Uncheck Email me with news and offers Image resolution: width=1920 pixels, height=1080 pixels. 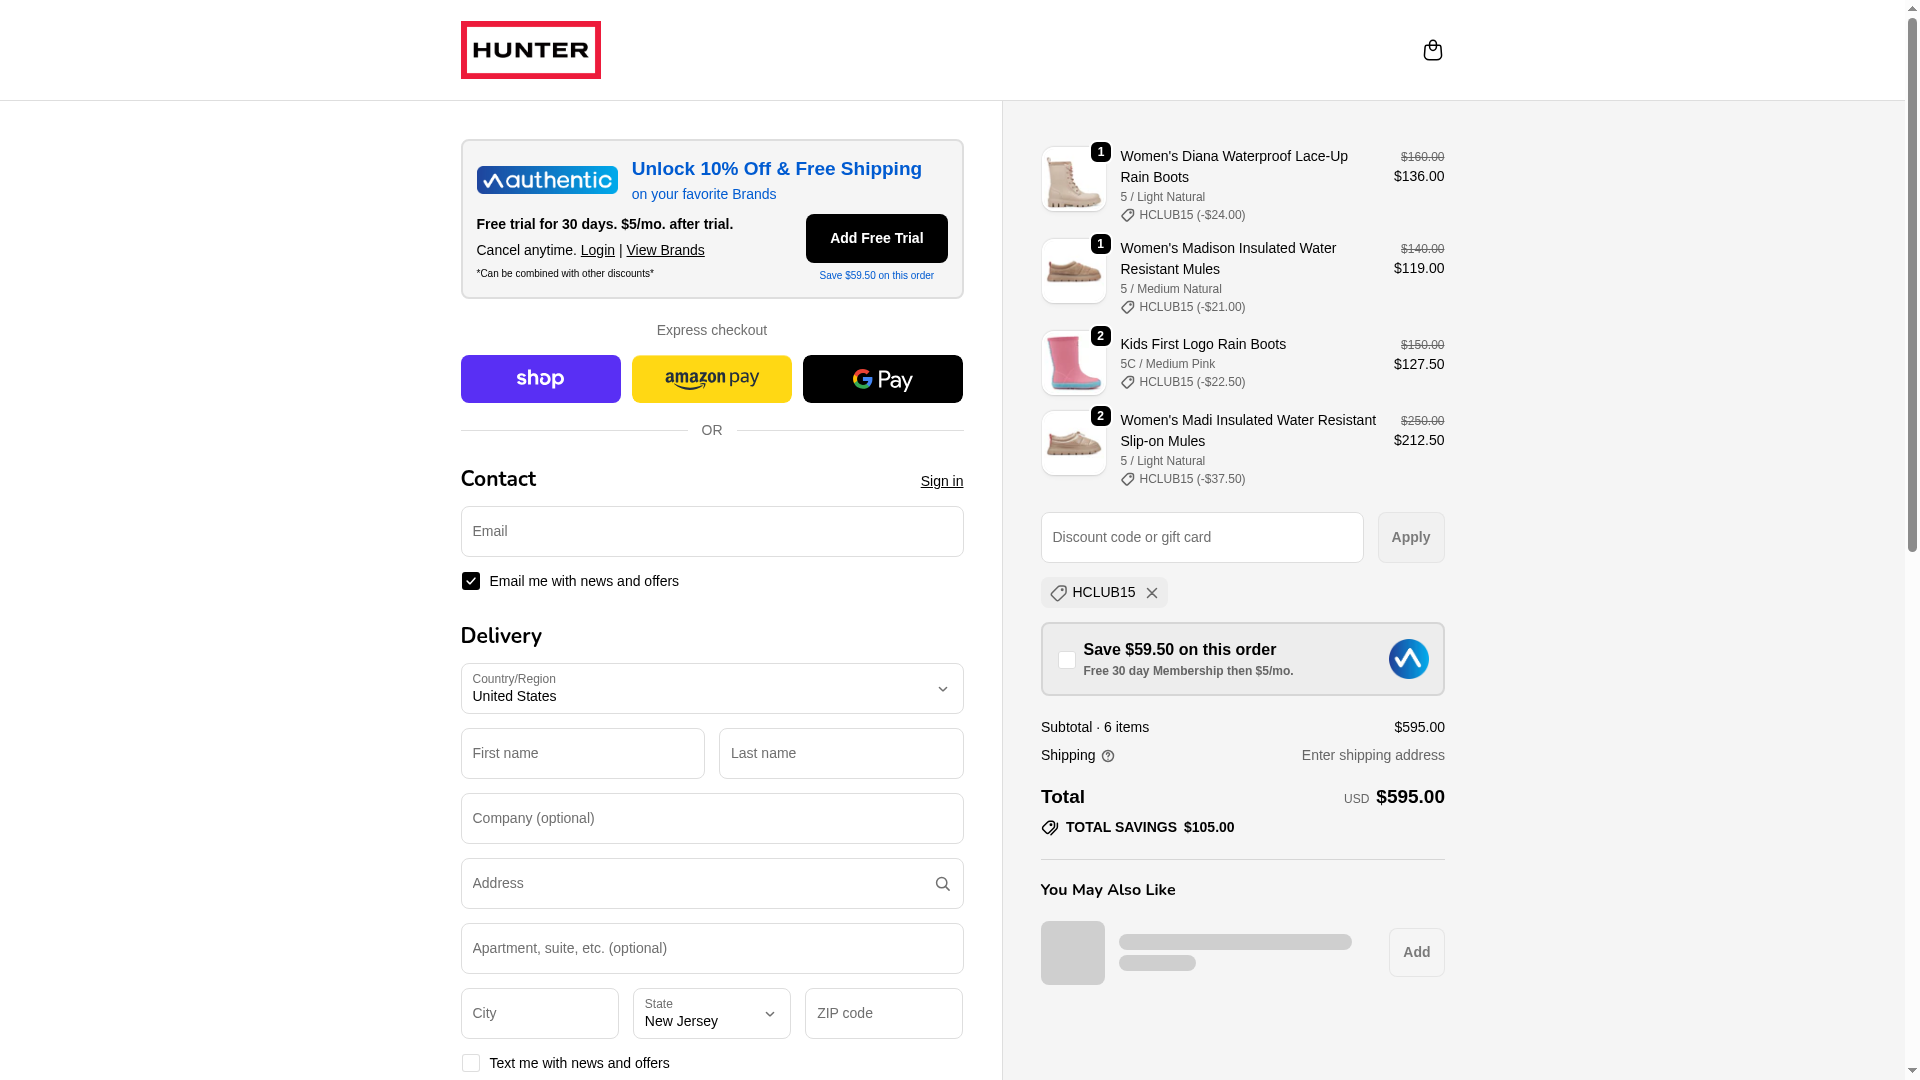coord(471,581)
